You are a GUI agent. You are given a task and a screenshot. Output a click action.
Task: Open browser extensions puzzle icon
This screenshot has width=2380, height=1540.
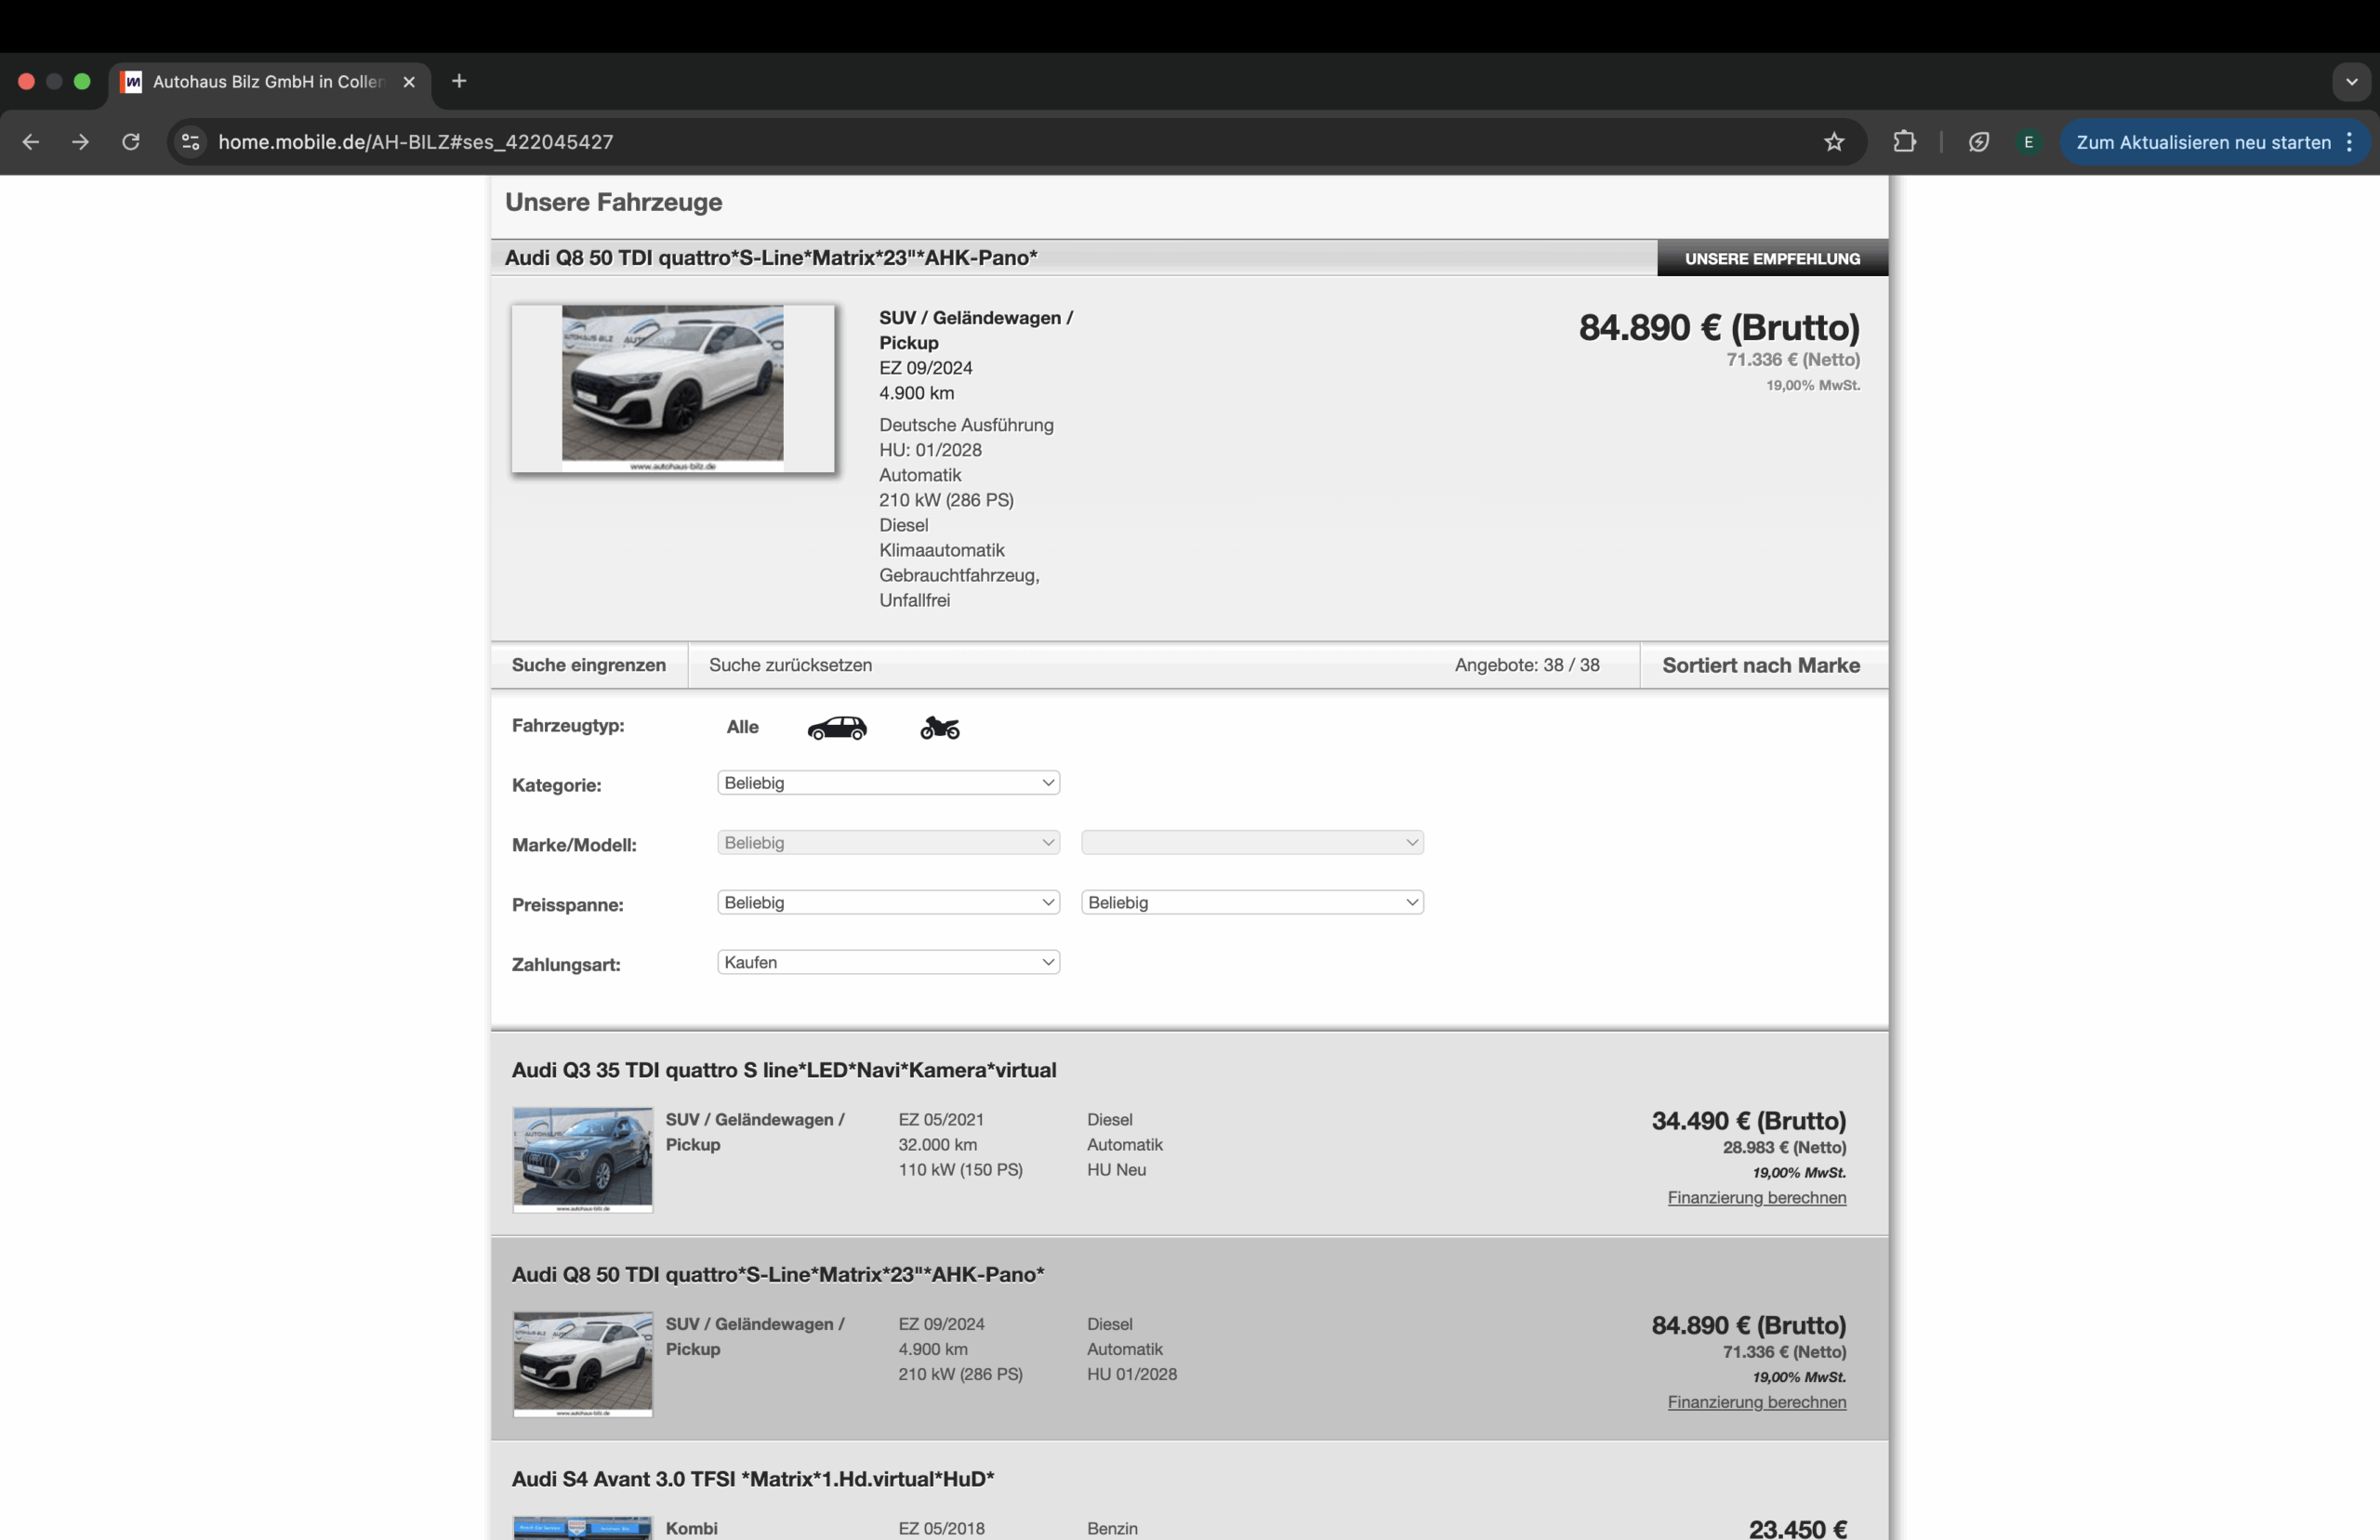tap(1904, 142)
